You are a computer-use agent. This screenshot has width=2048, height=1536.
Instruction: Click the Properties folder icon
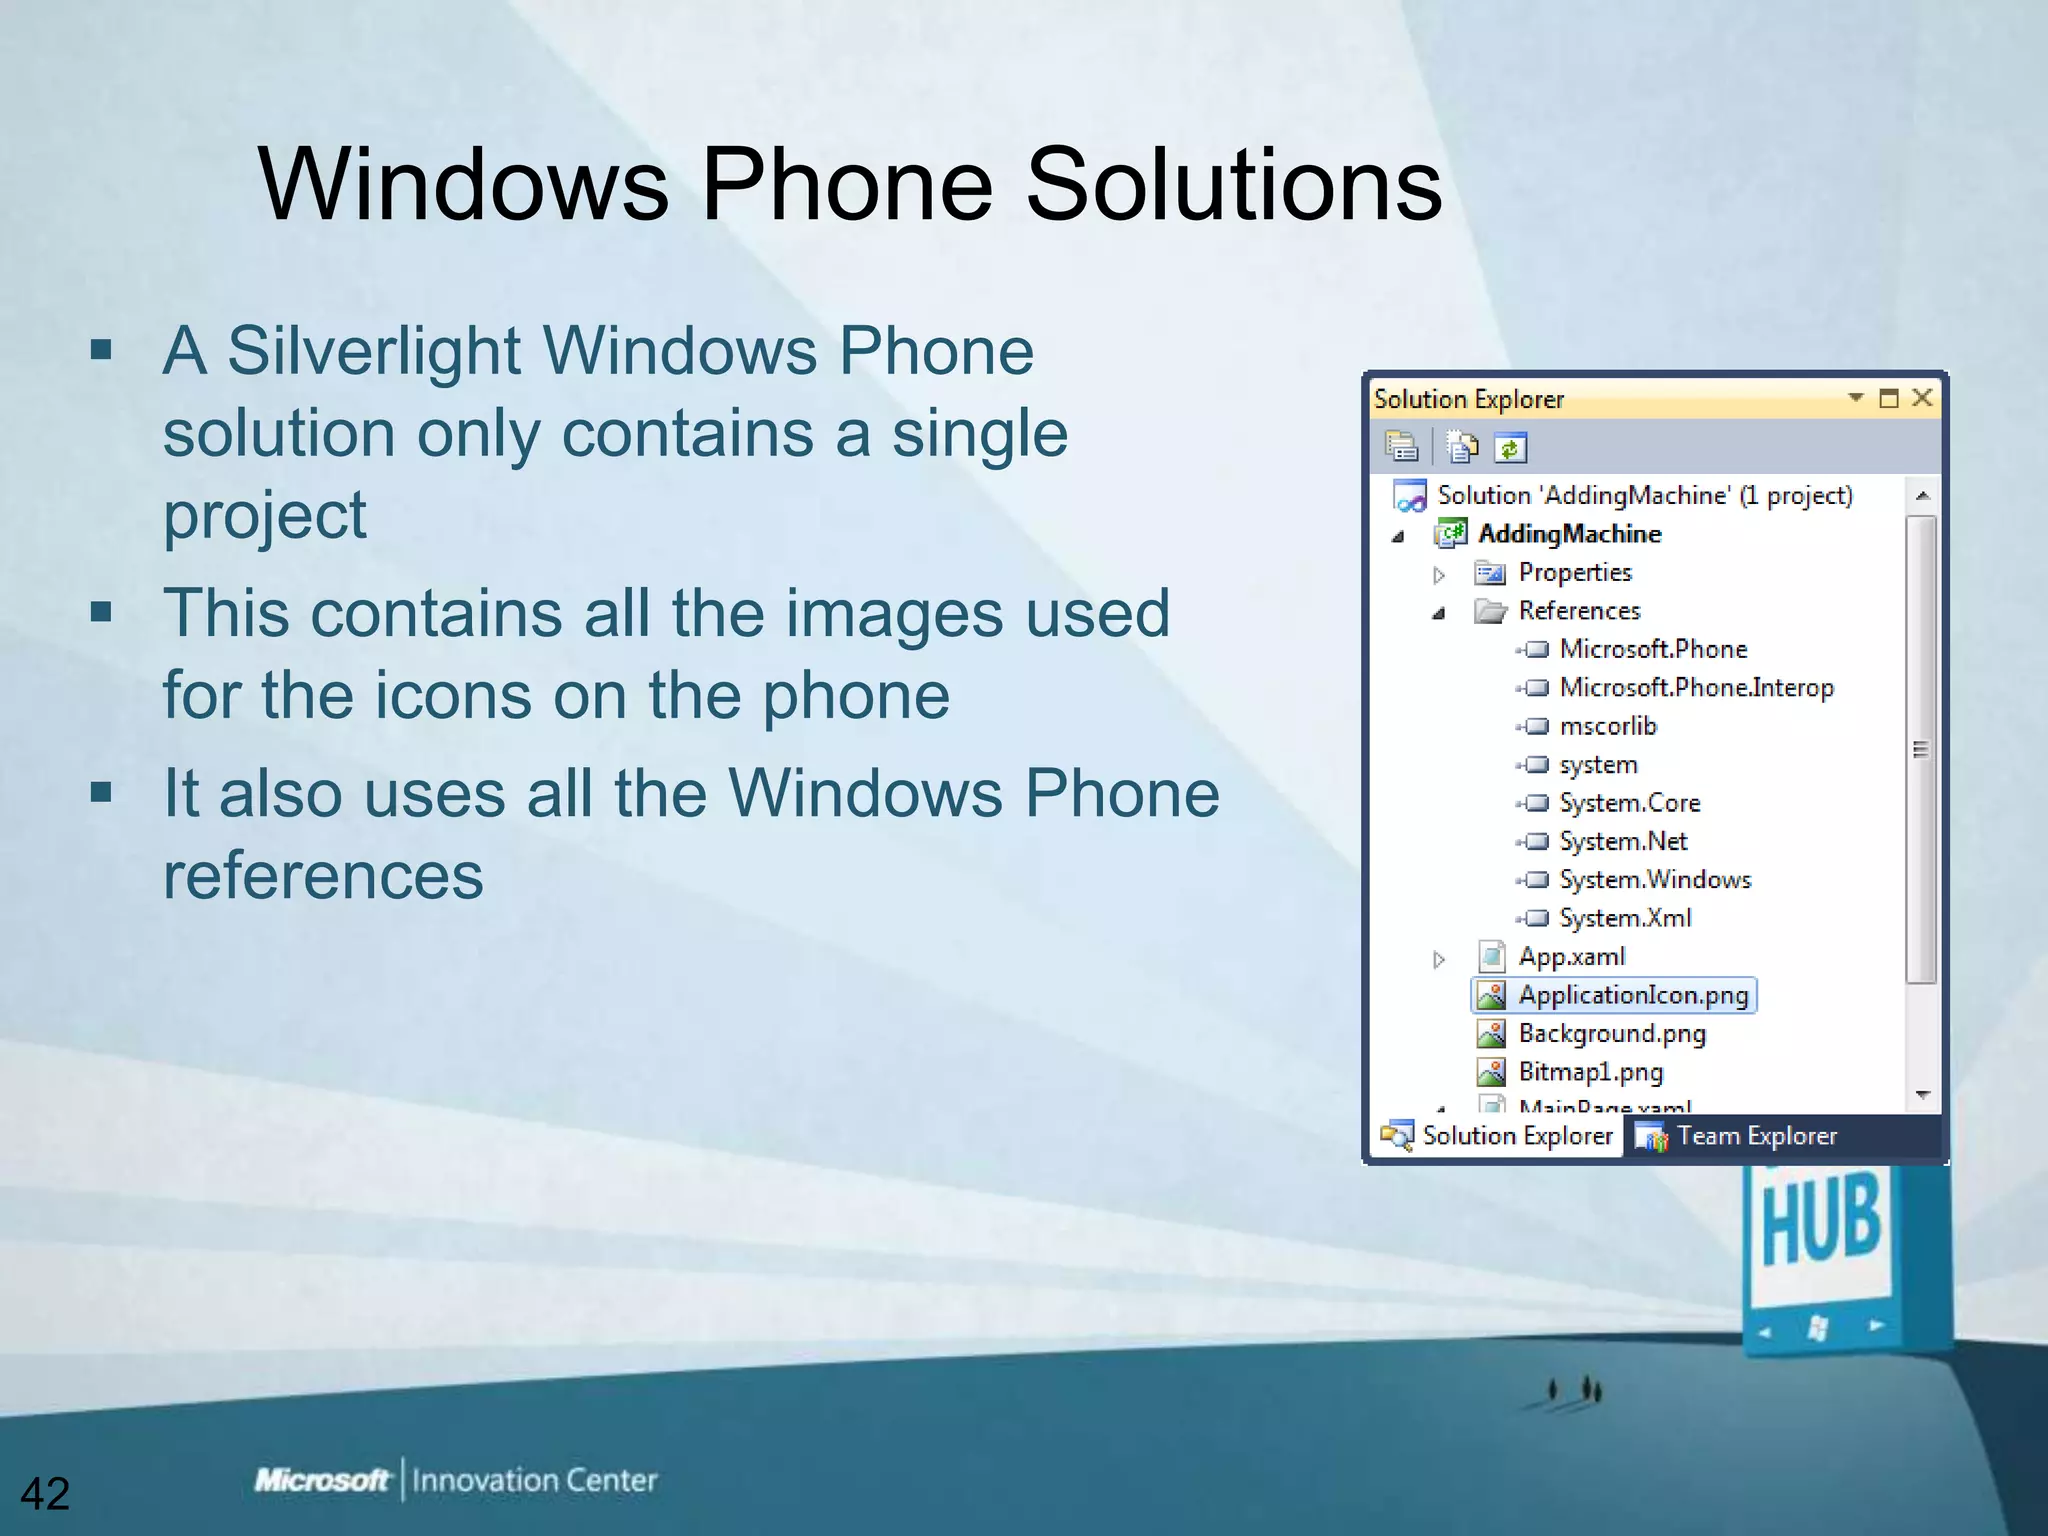1490,572
